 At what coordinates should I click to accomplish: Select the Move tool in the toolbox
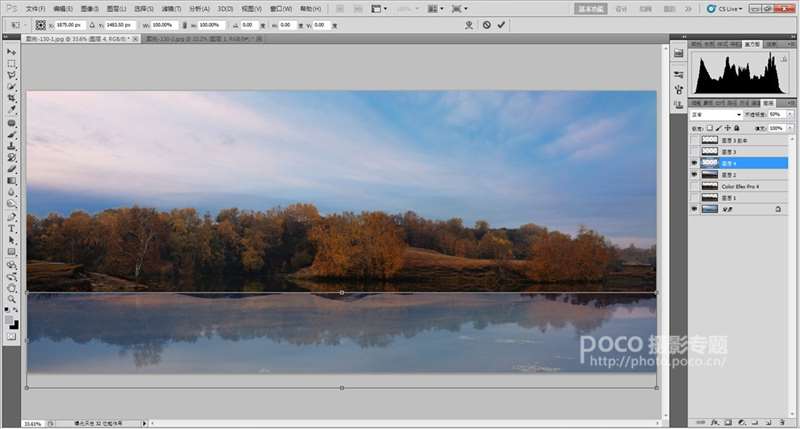[12, 52]
